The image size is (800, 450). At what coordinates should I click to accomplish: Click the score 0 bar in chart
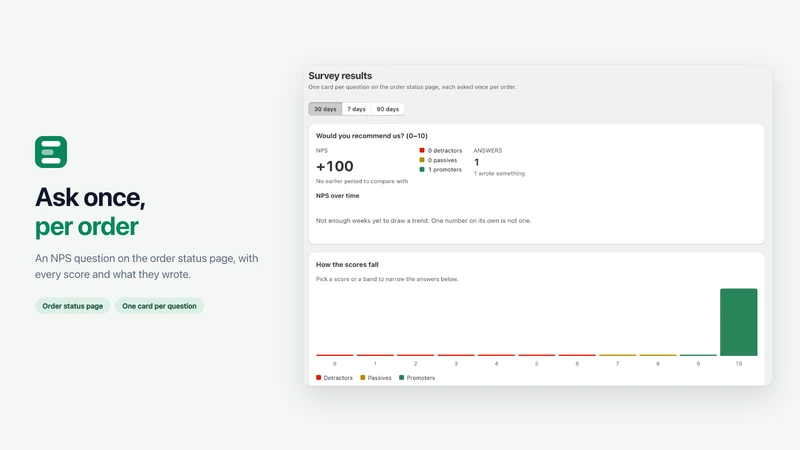click(335, 355)
